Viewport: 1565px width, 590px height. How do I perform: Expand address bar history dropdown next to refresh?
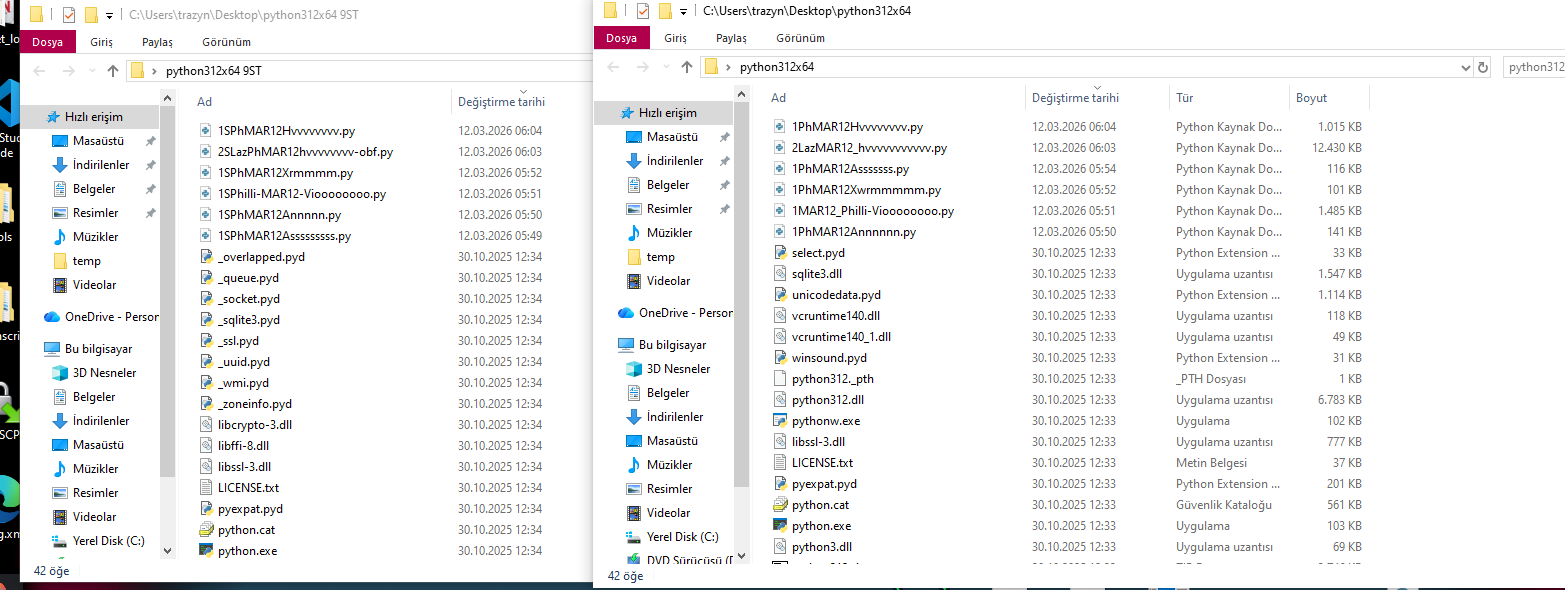(1465, 67)
